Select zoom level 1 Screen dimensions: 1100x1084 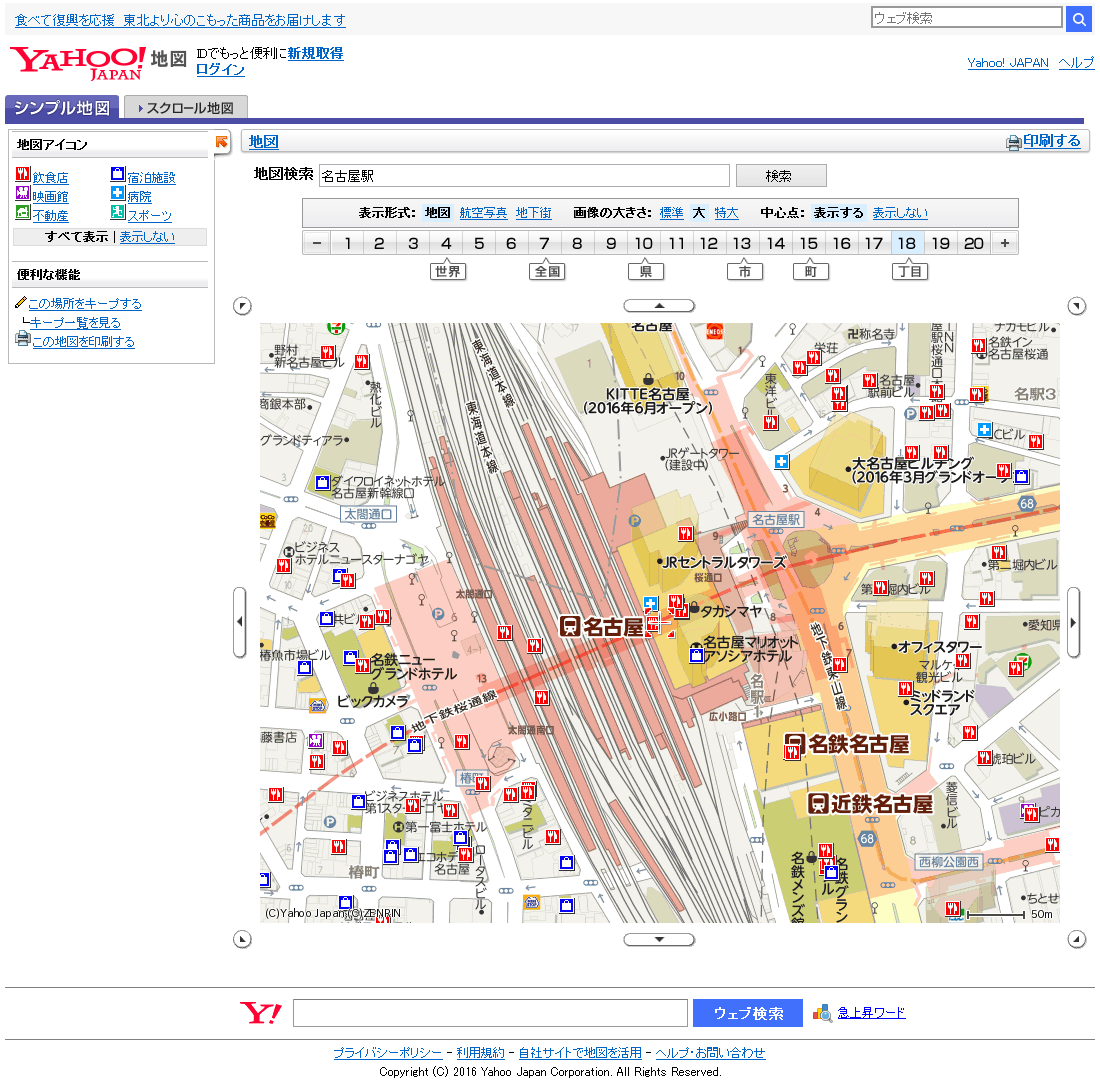coord(347,243)
